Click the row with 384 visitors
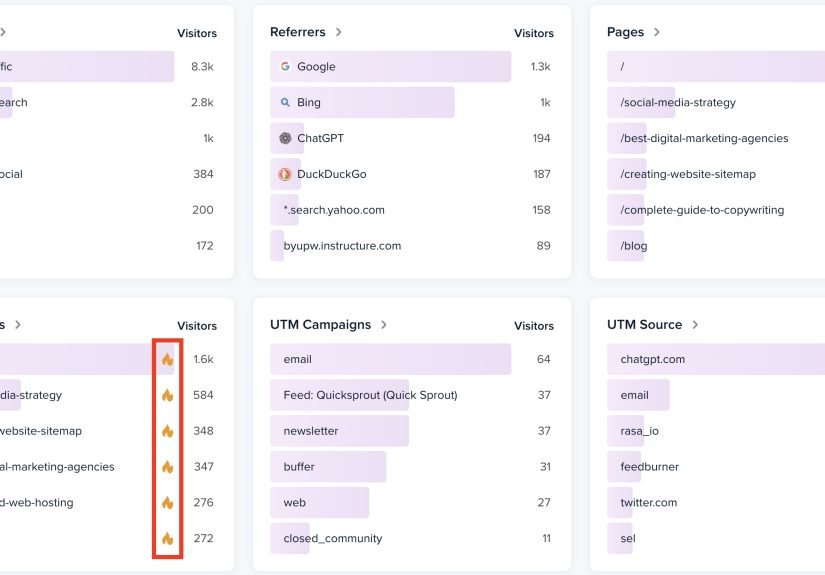825x575 pixels. [x=108, y=174]
